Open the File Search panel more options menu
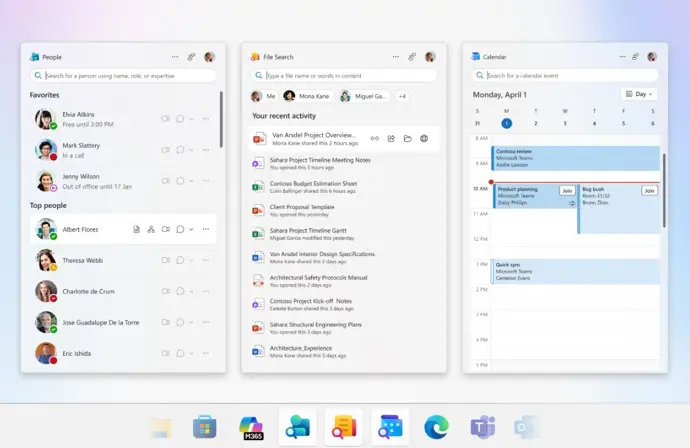The width and height of the screenshot is (690, 448). pos(396,57)
